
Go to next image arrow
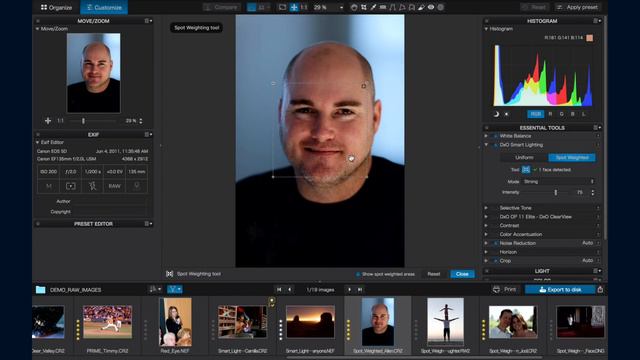click(x=349, y=290)
